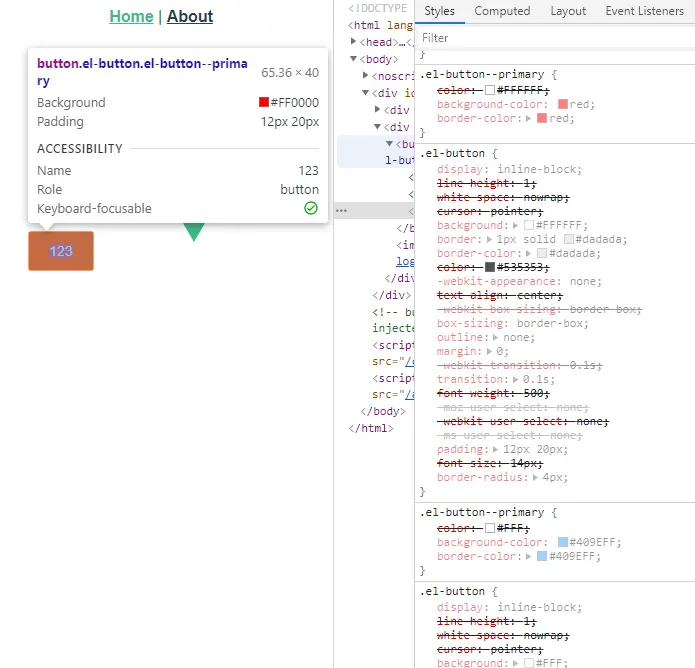Select the closing body tag in DOM tree
Image resolution: width=695 pixels, height=668 pixels.
(383, 411)
